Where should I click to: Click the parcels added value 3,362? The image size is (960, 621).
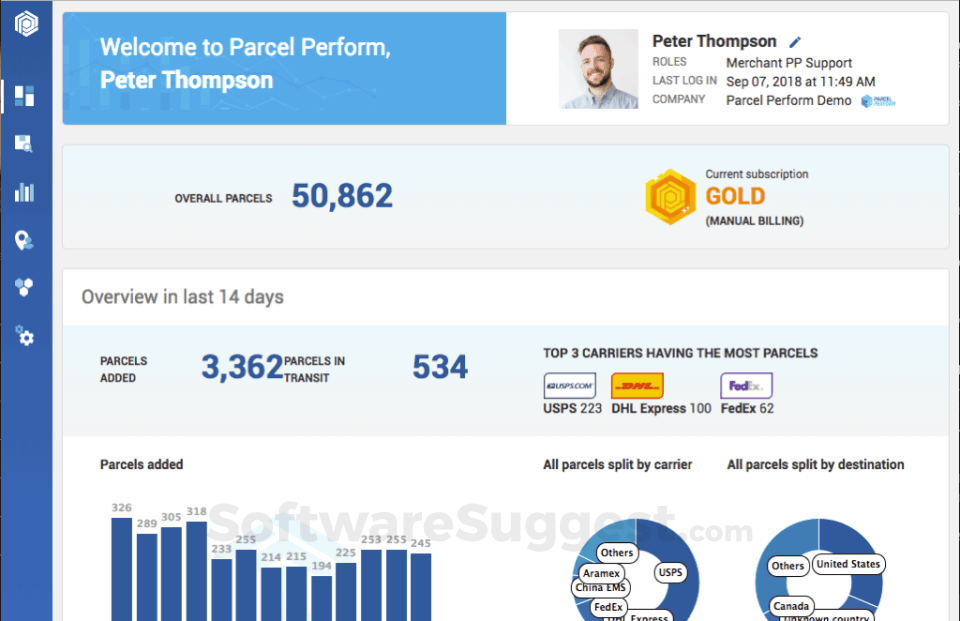point(242,367)
